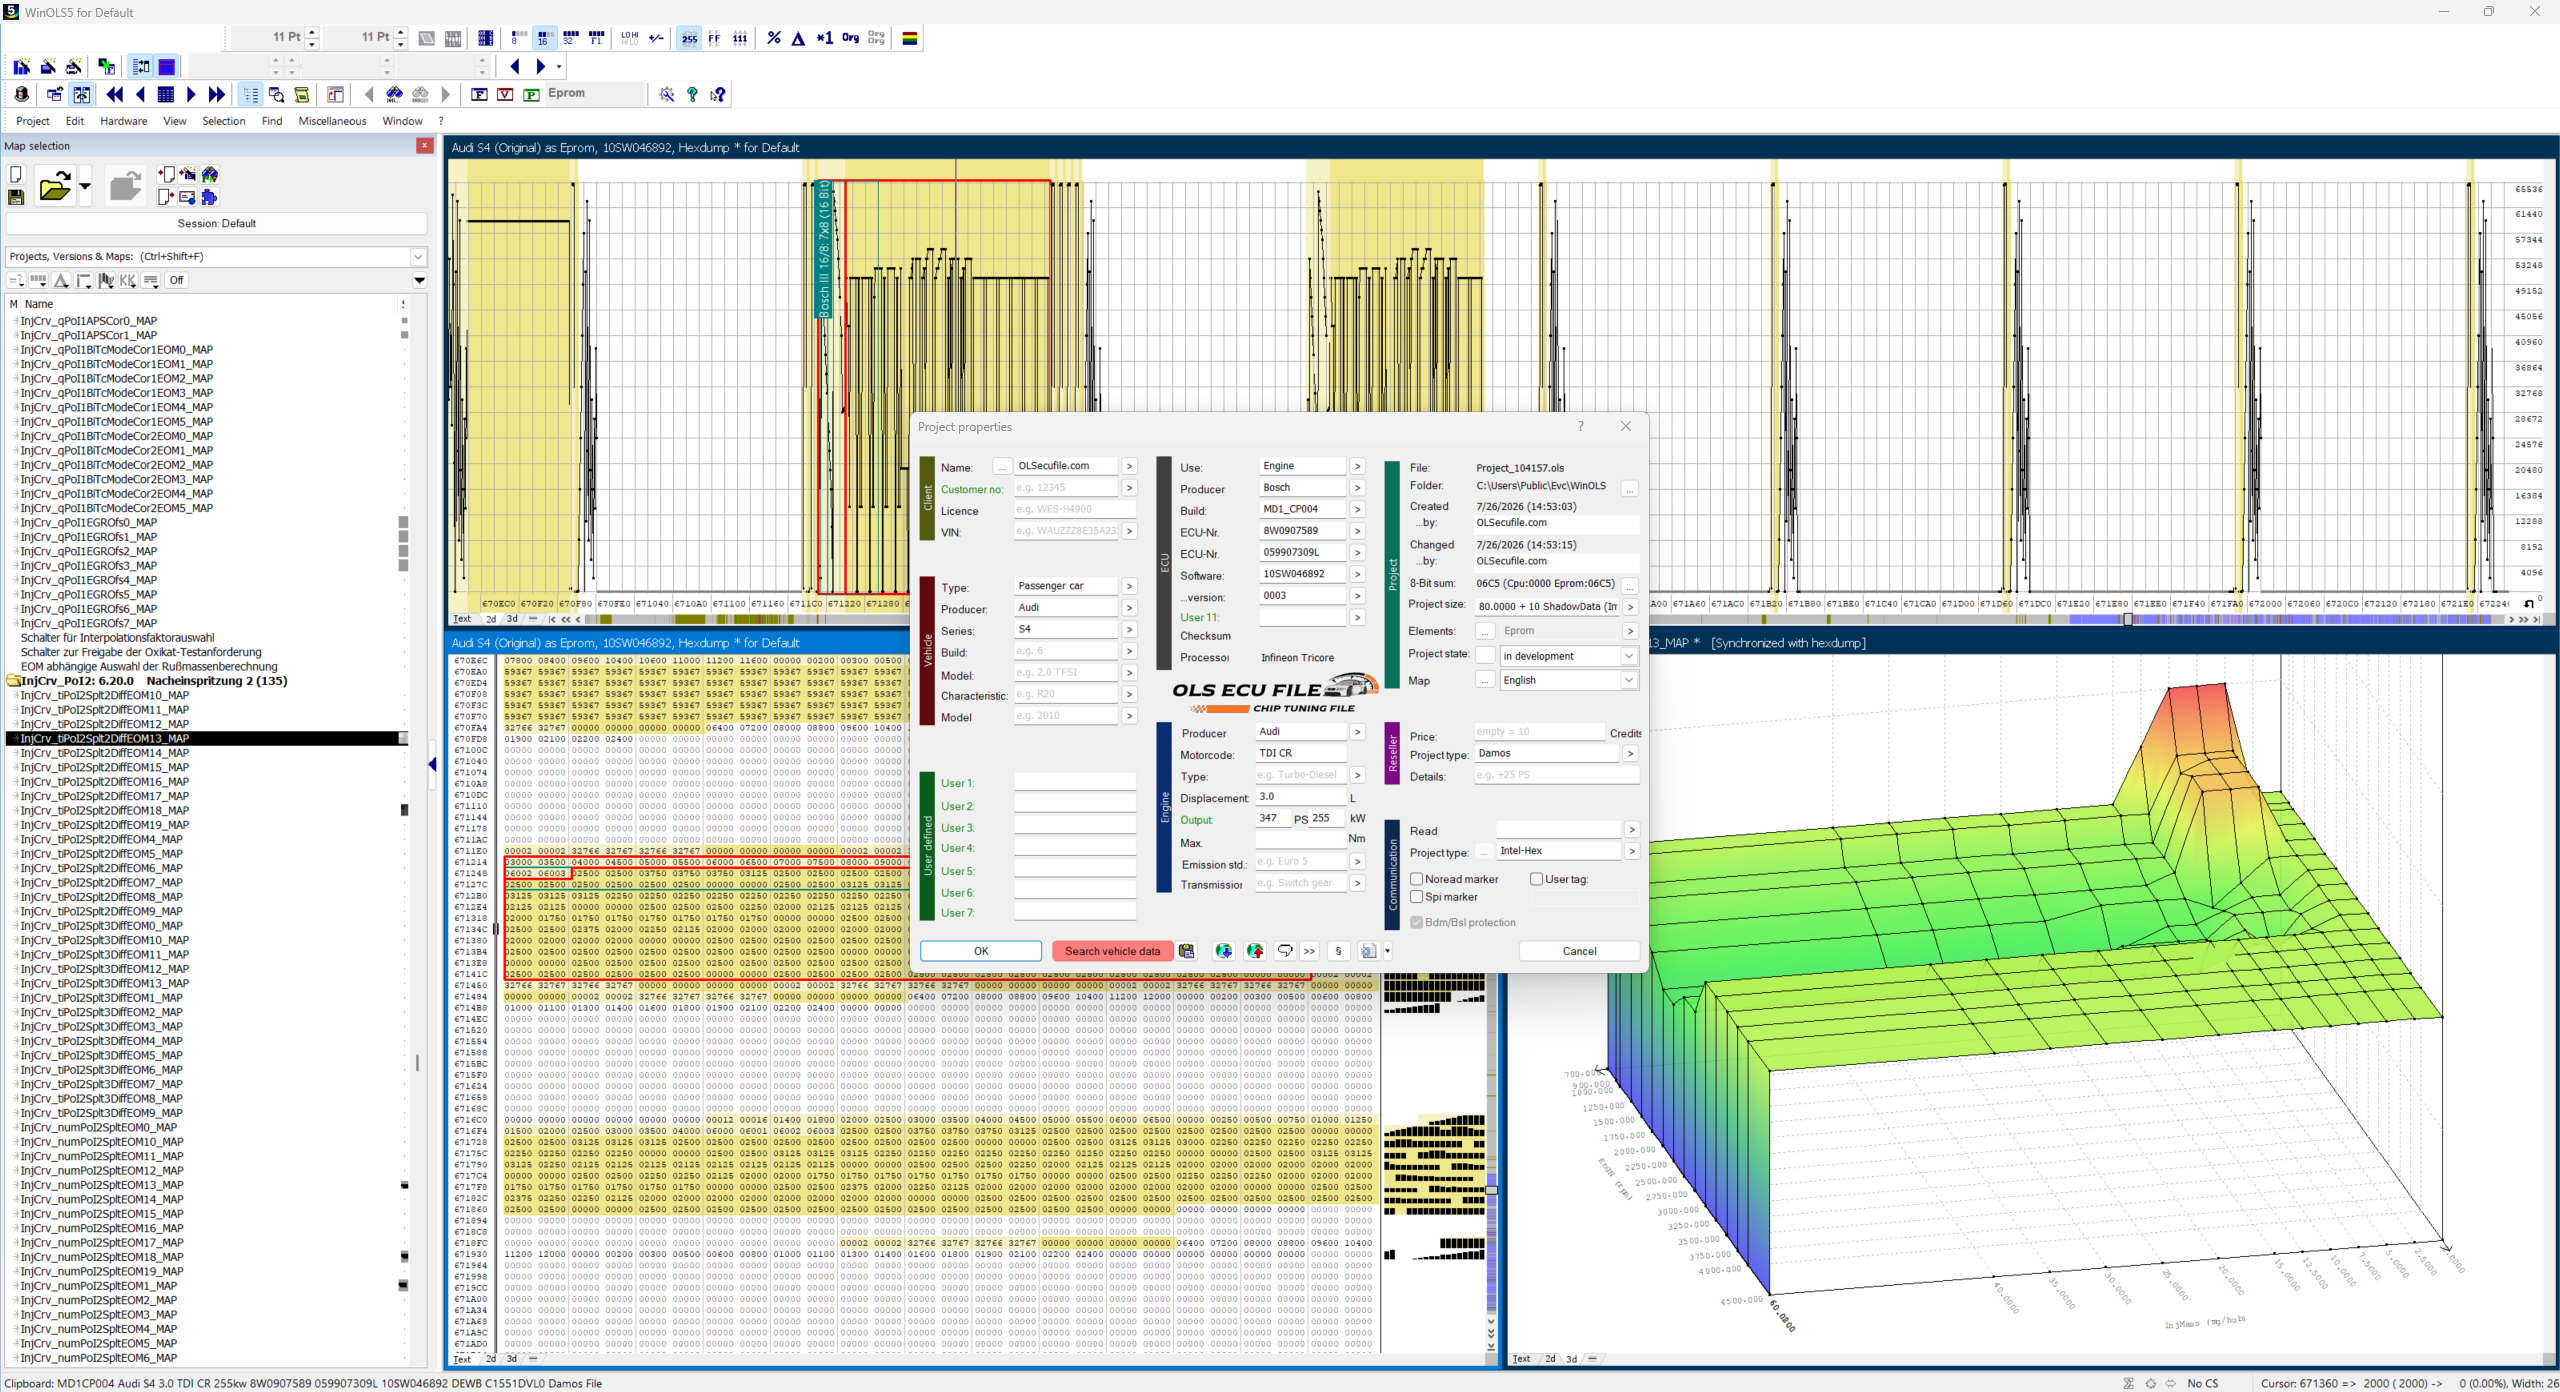
Task: Open the Project menu
Action: 33,121
